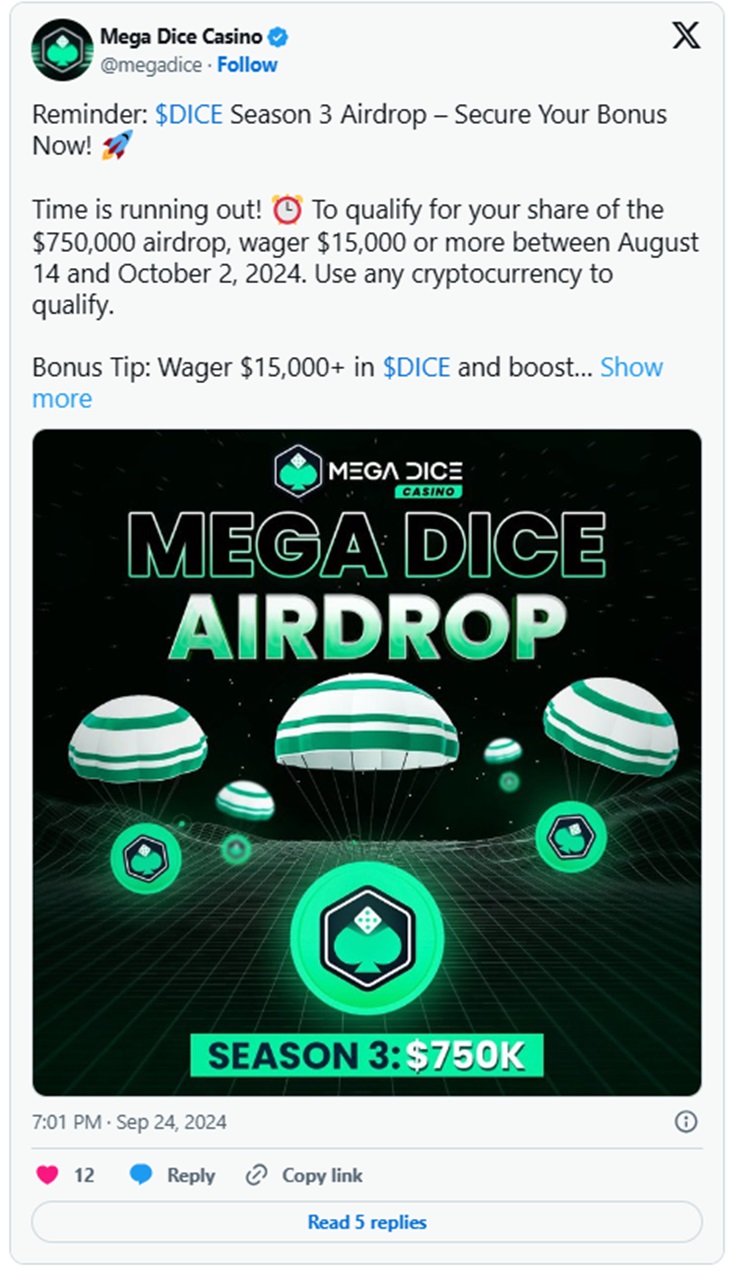Screen dimensions: 731x1271
Task: Click the 7:01 PM Sep 24, 2024 timestamp
Action: click(x=129, y=1122)
